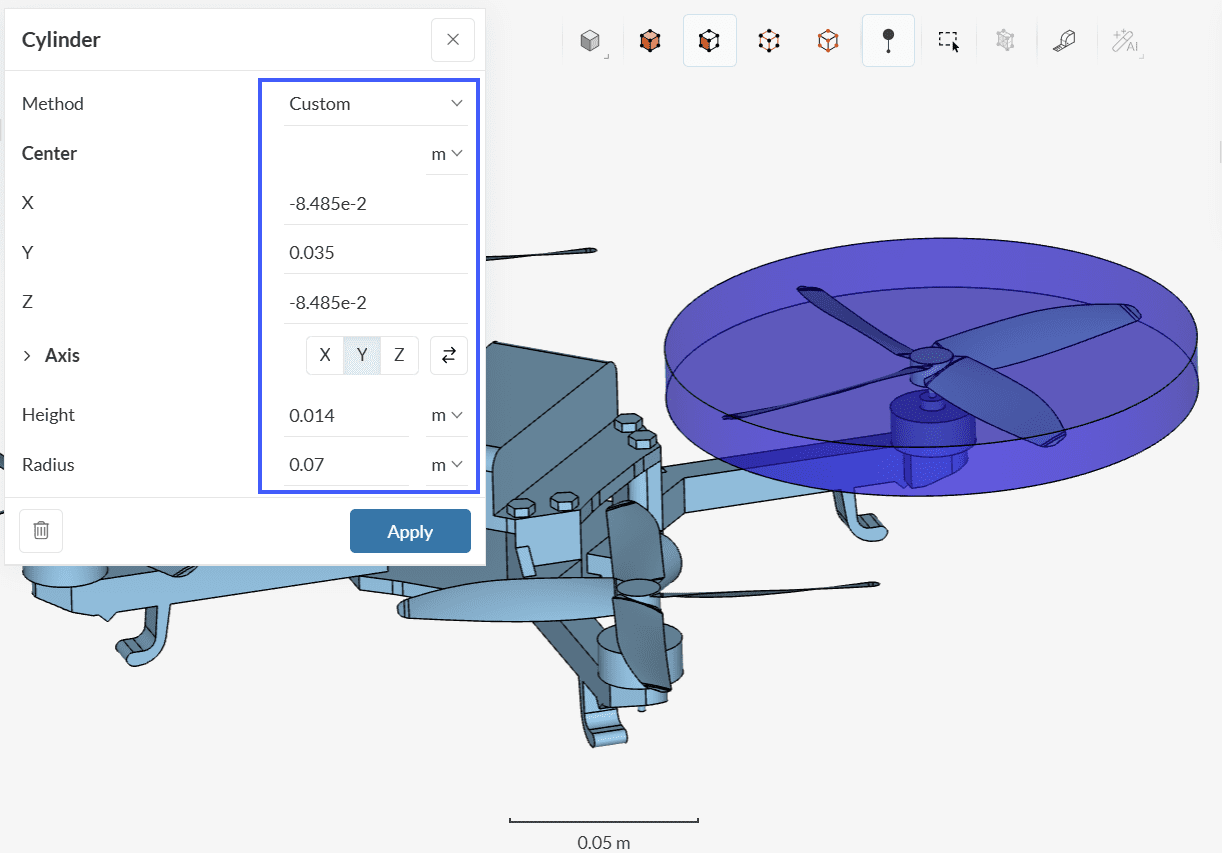Activate volume selection mode icon
This screenshot has height=853, width=1222.
pos(650,41)
